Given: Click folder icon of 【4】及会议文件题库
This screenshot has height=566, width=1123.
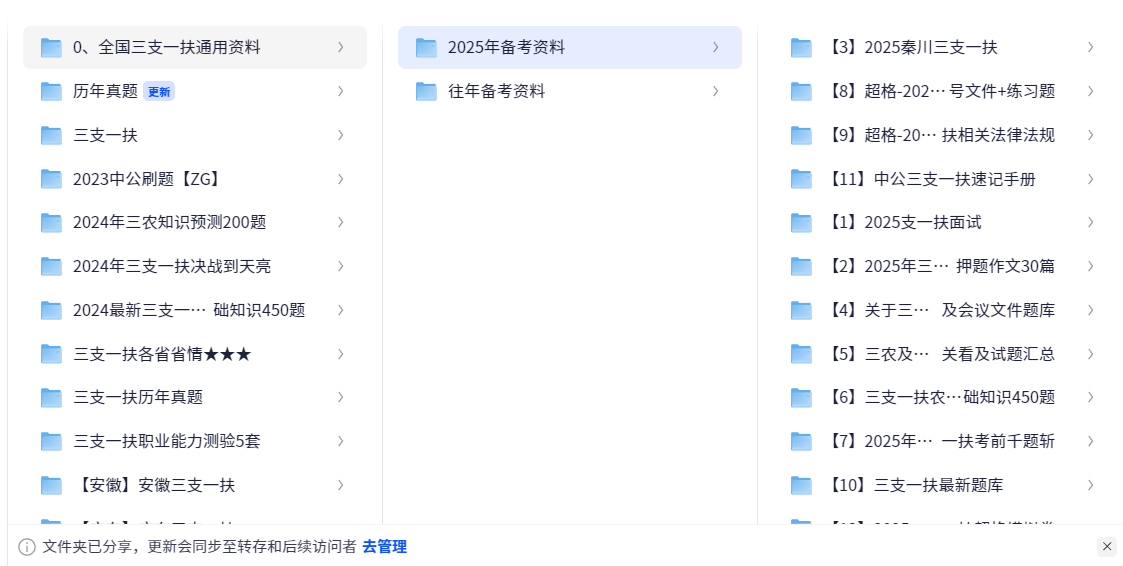Looking at the screenshot, I should point(801,310).
